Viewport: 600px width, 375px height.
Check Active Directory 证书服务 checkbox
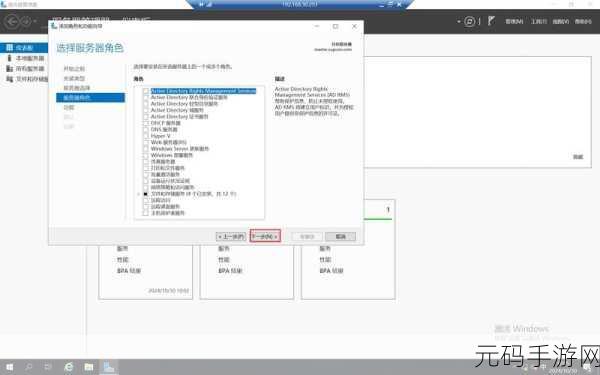(146, 117)
